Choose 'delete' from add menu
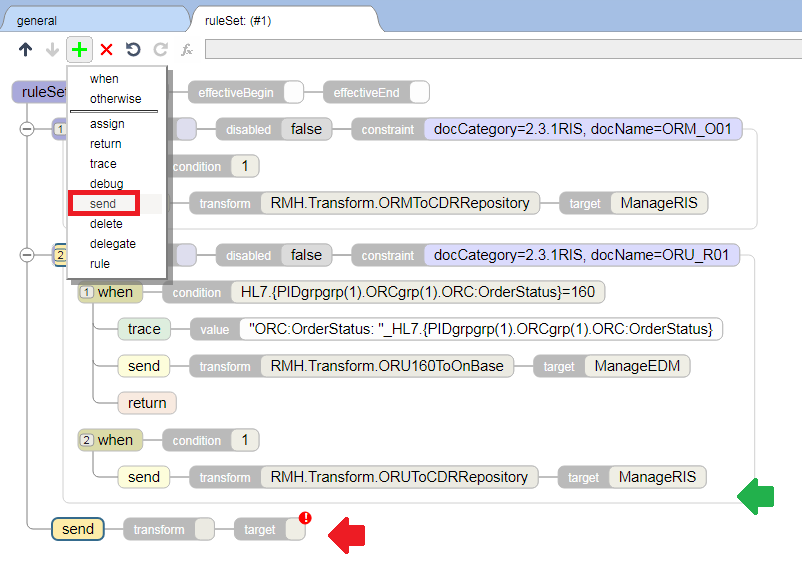The width and height of the screenshot is (802, 571). click(x=106, y=224)
